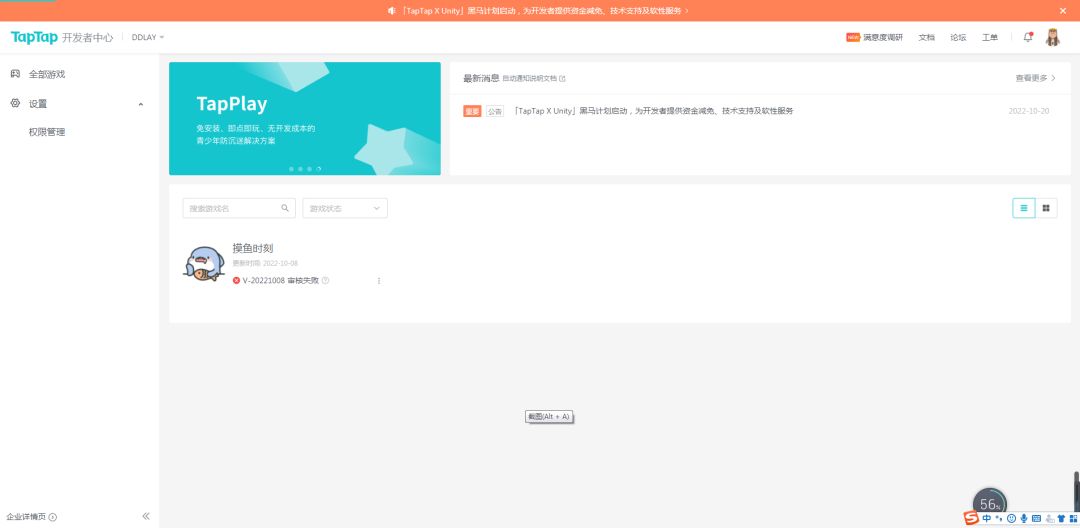
Task: Open the 黑马计划 announcement in the news list
Action: 653,111
